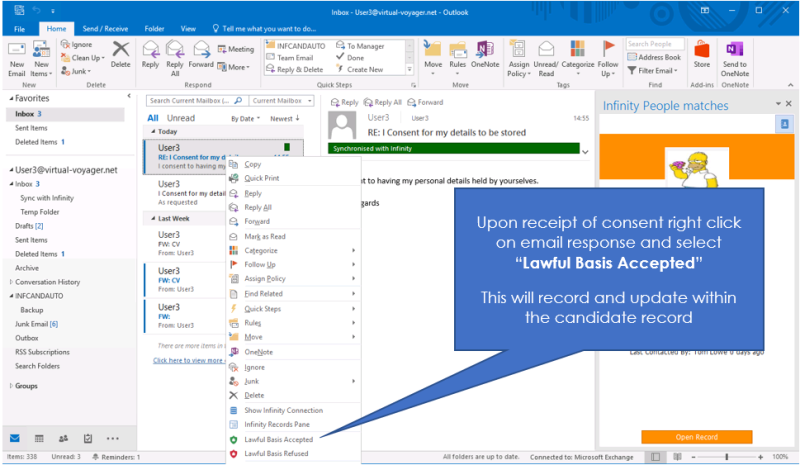Collapse the Favorites folder group
The width and height of the screenshot is (800, 465).
[x=9, y=100]
